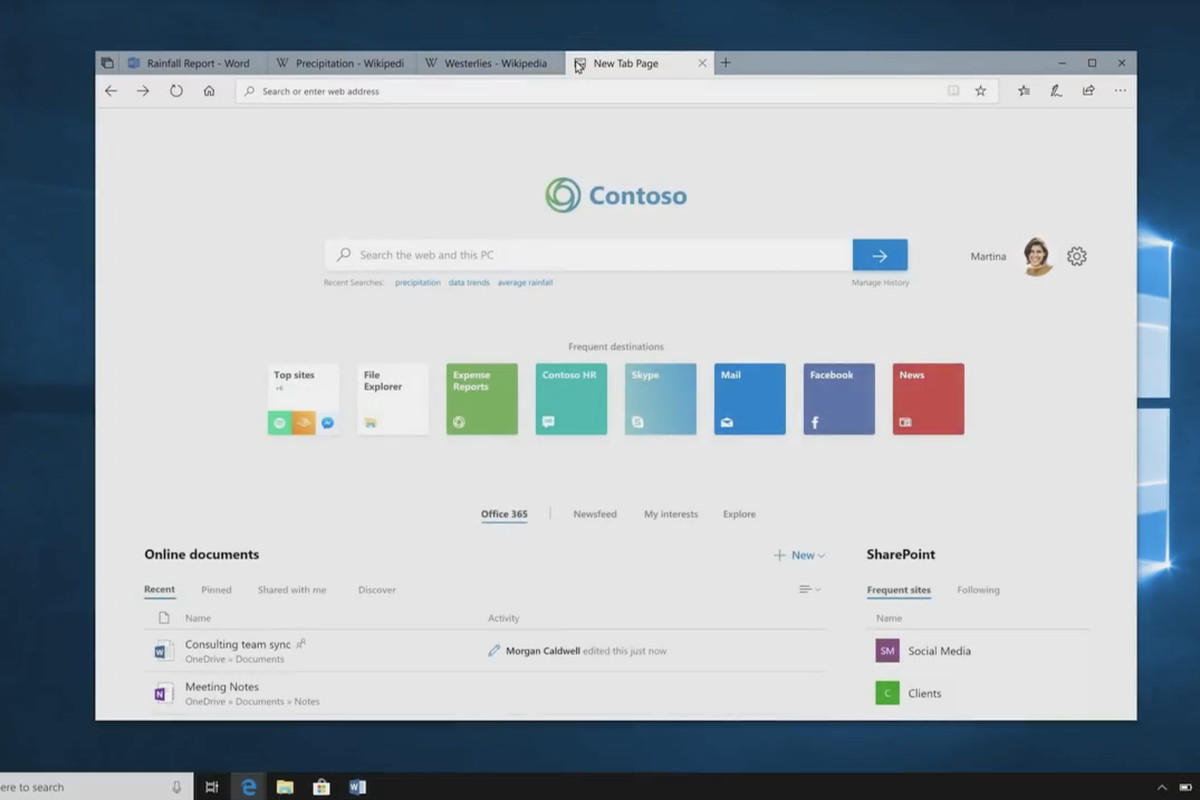Click the Manage History link
Image resolution: width=1200 pixels, height=800 pixels.
point(880,283)
